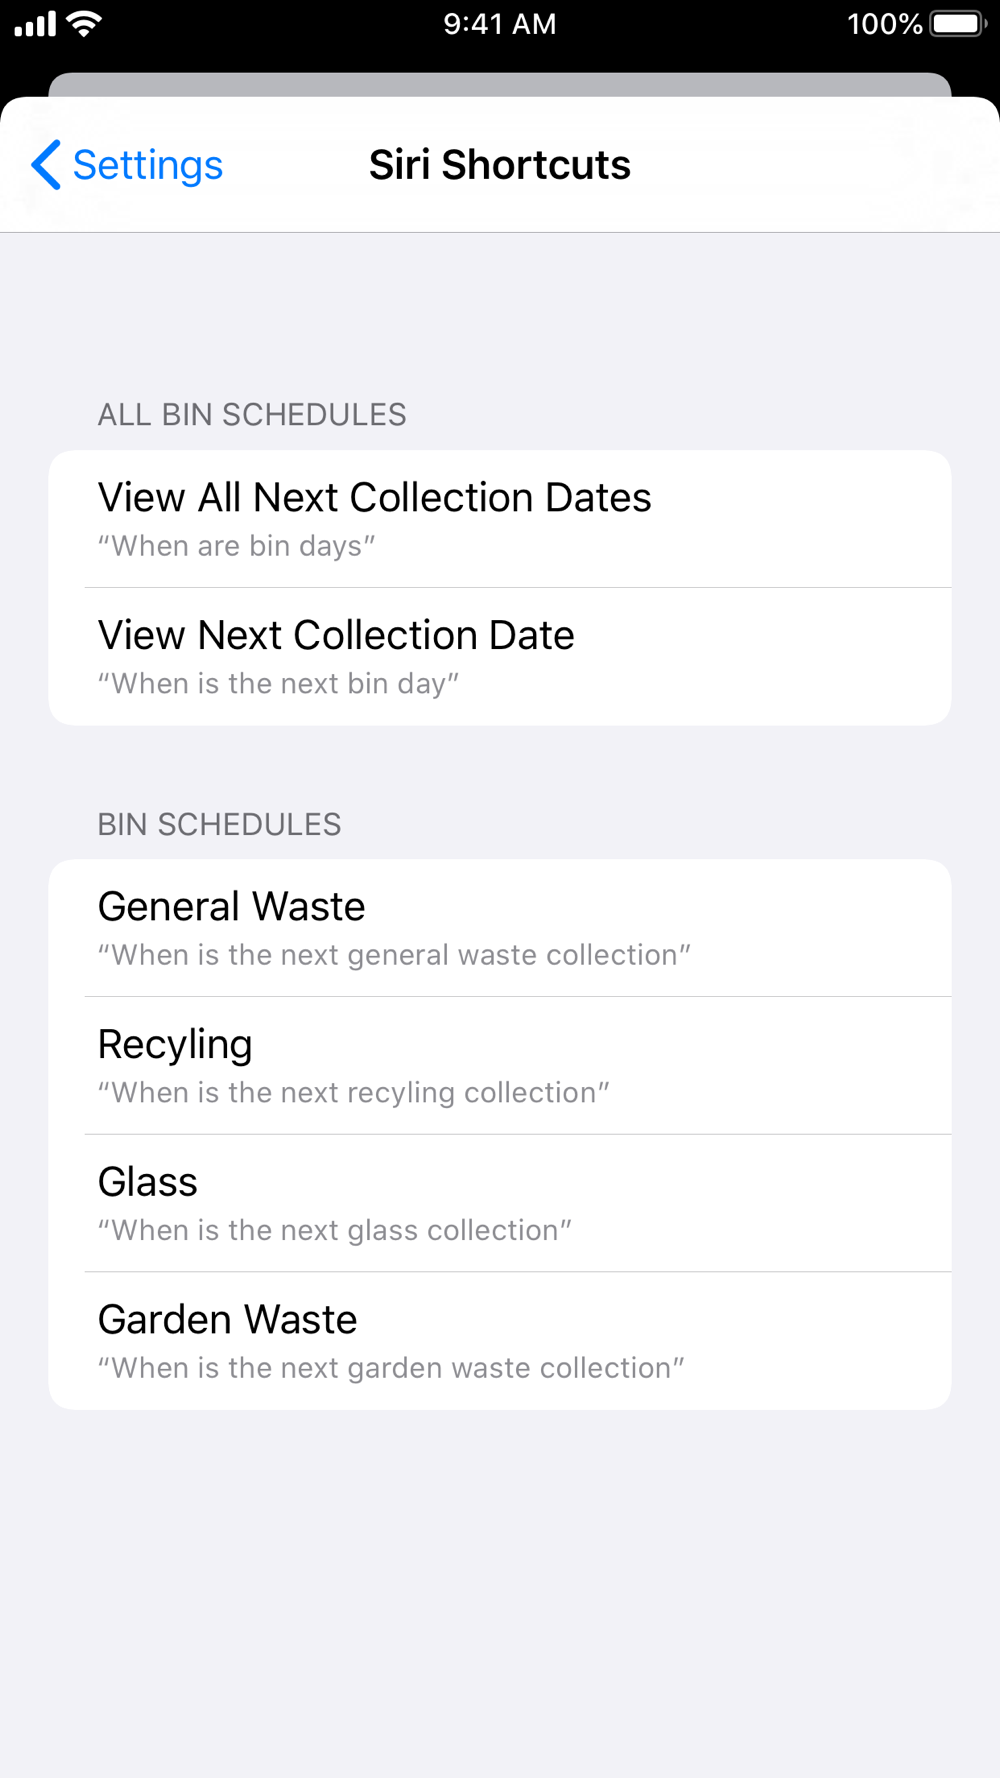Image resolution: width=1000 pixels, height=1778 pixels.
Task: Tap the next garden waste collection phrase
Action: [391, 1368]
